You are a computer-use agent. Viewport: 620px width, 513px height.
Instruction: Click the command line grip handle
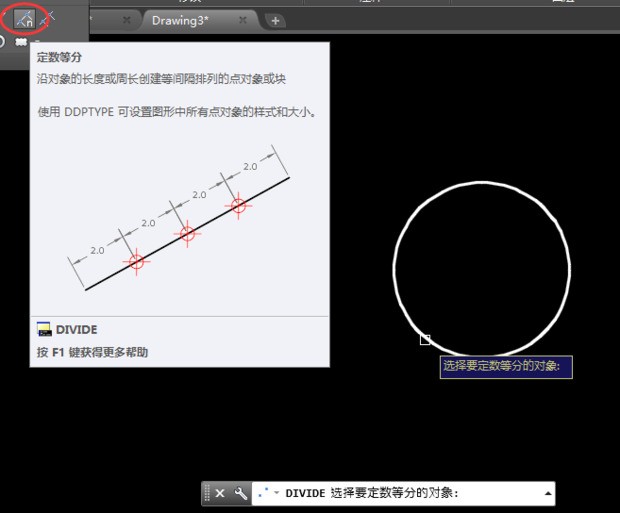coord(207,493)
